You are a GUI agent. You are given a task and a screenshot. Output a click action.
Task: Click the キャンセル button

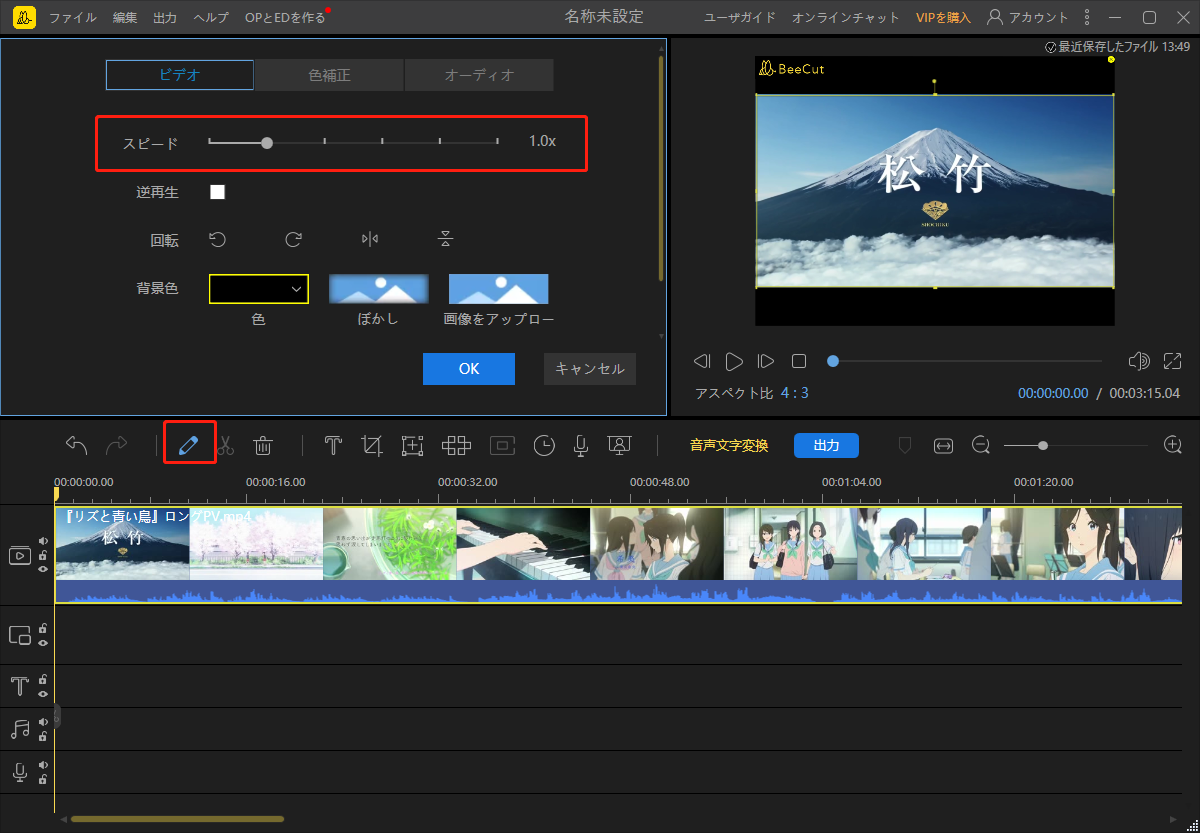click(589, 368)
